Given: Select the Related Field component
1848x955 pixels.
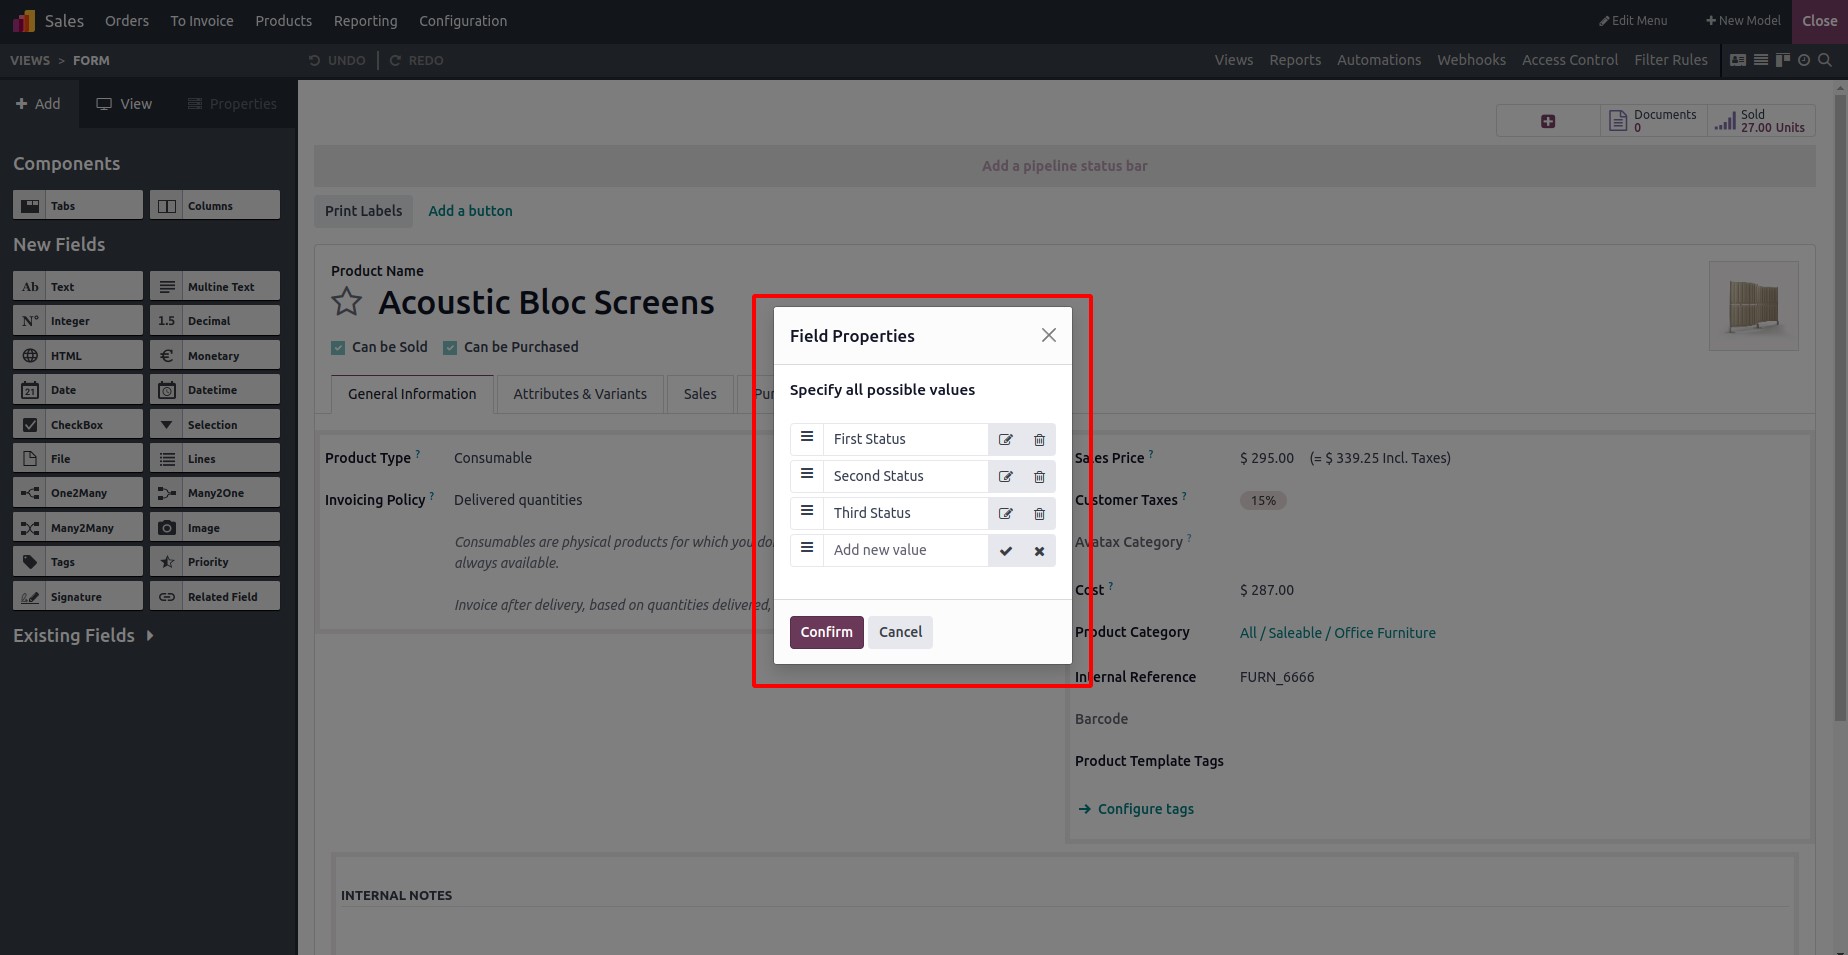Looking at the screenshot, I should (215, 597).
